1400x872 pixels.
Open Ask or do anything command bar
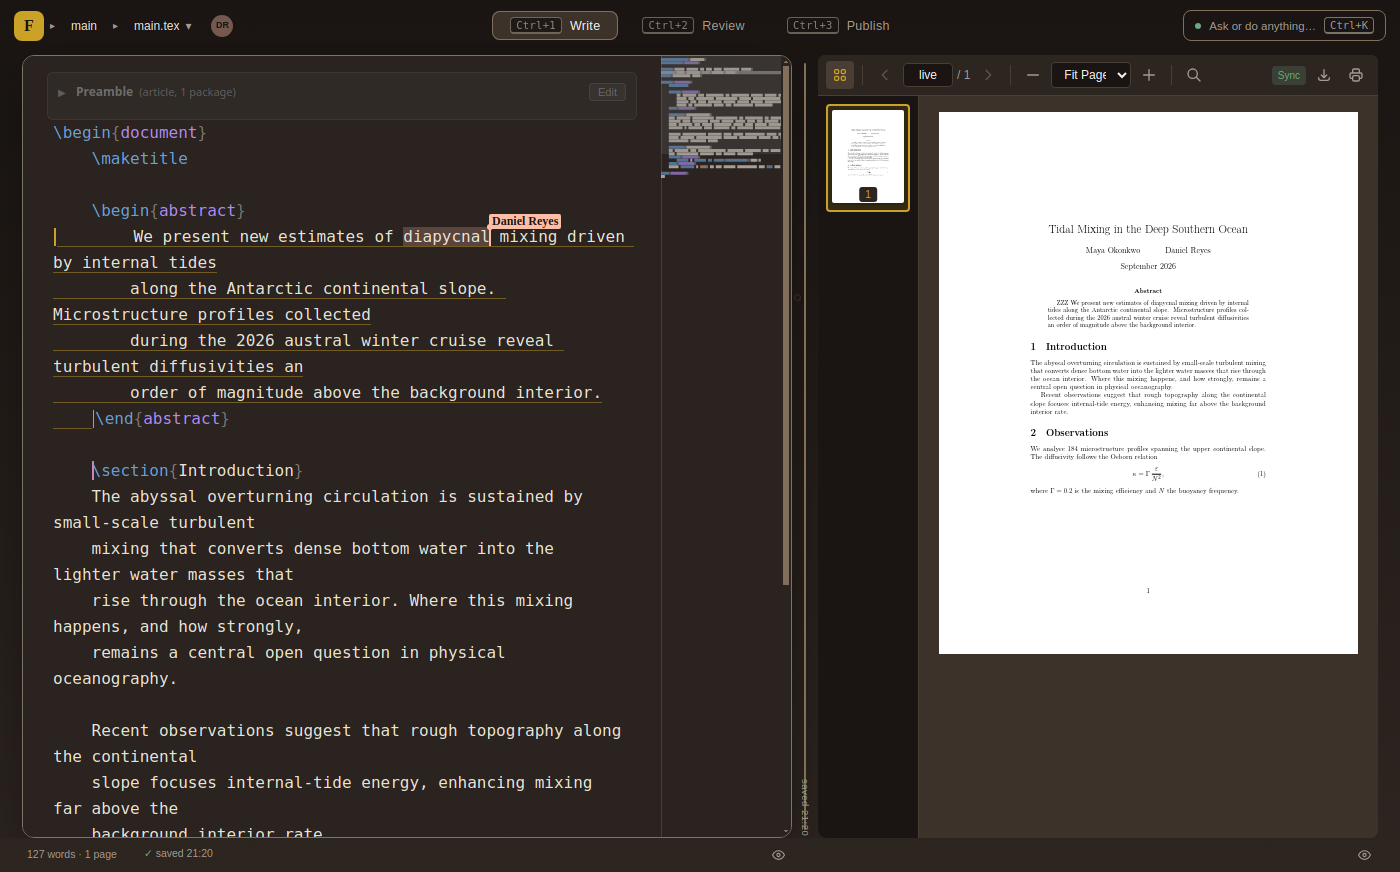coord(1284,26)
